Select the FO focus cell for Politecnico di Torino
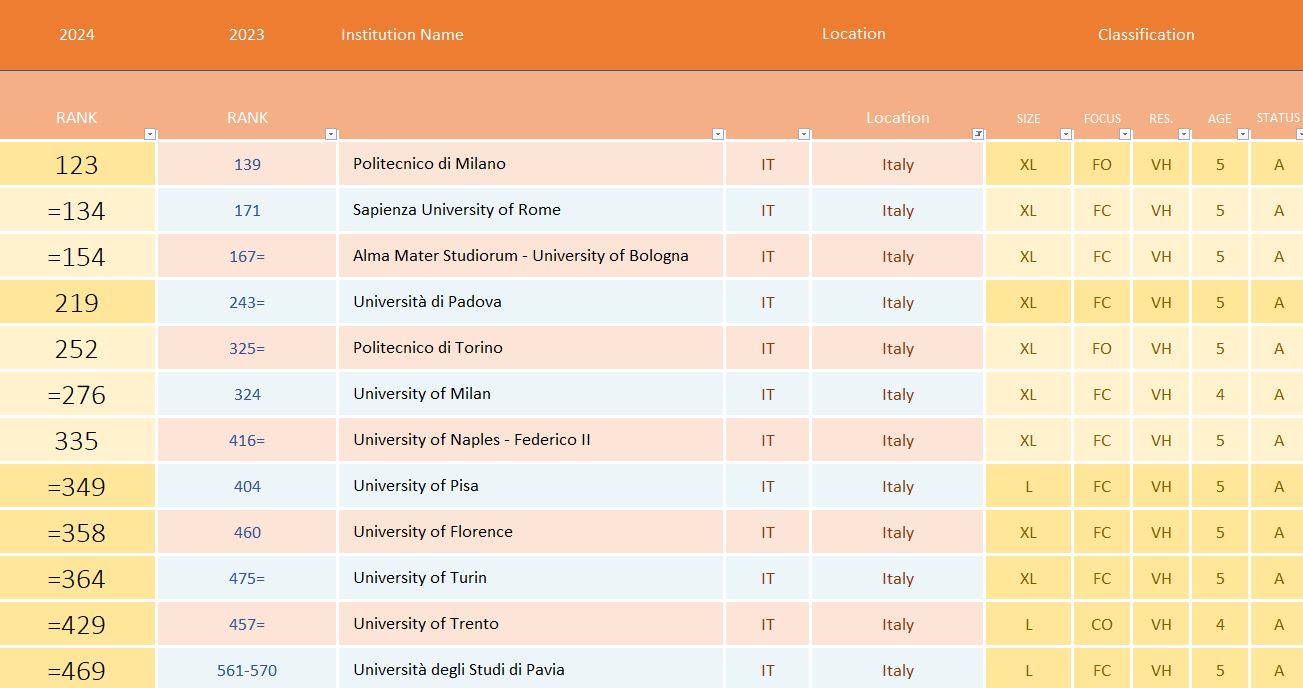 1101,348
